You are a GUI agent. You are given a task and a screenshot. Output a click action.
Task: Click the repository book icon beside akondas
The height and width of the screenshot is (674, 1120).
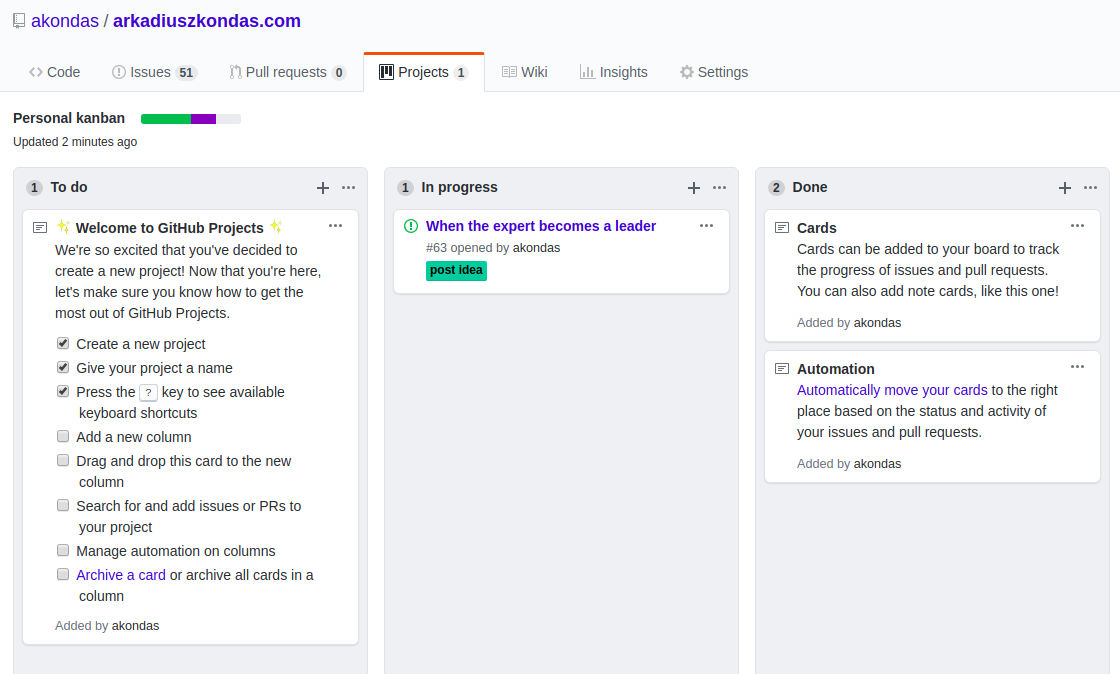pos(19,21)
